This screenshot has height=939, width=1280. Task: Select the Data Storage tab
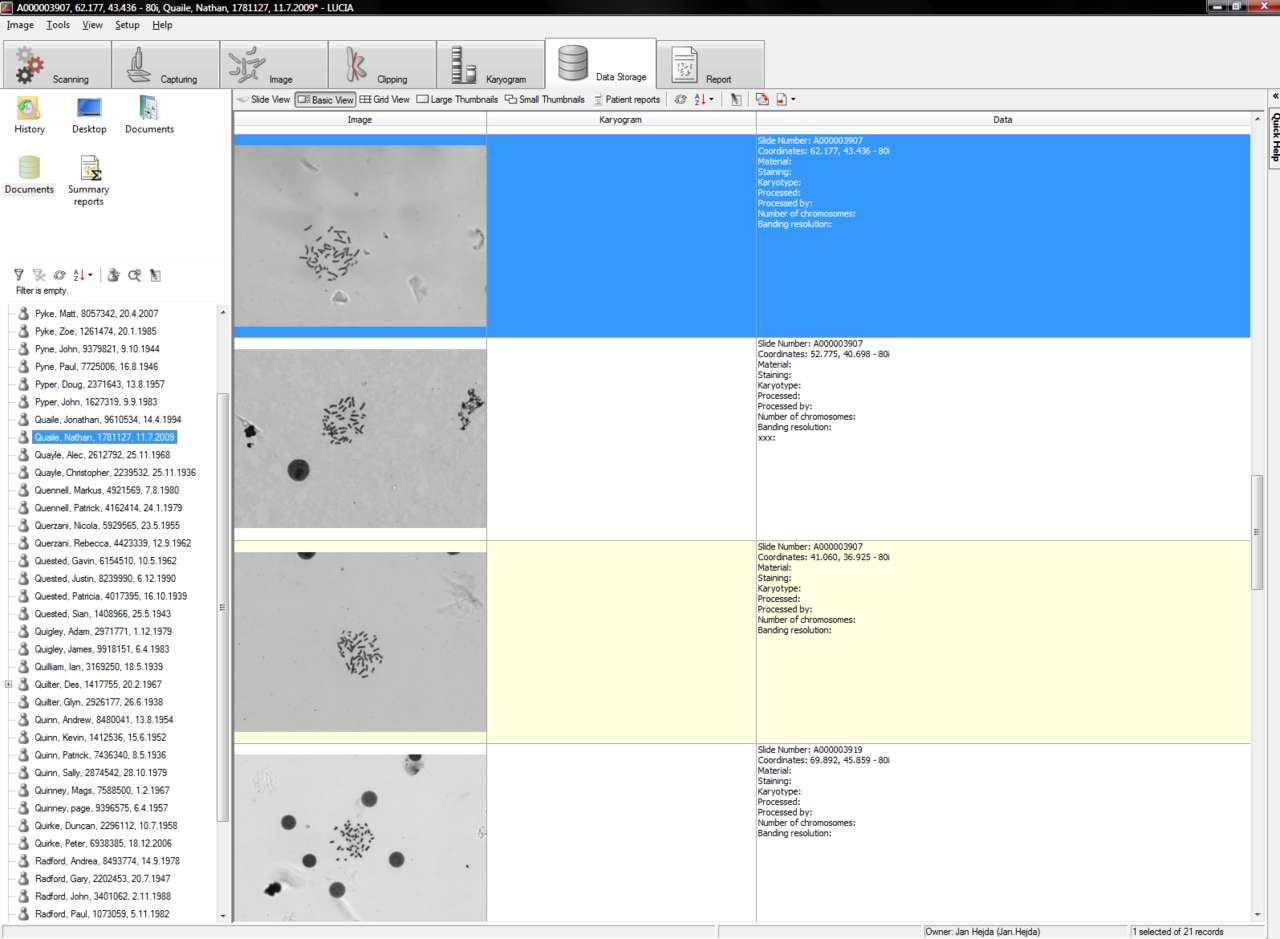(x=600, y=63)
